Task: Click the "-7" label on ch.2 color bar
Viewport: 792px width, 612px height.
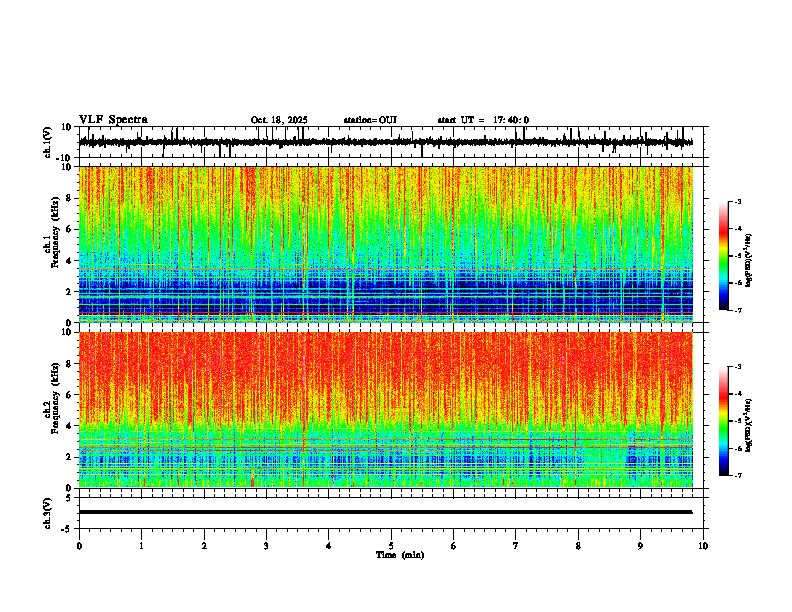Action: click(737, 476)
